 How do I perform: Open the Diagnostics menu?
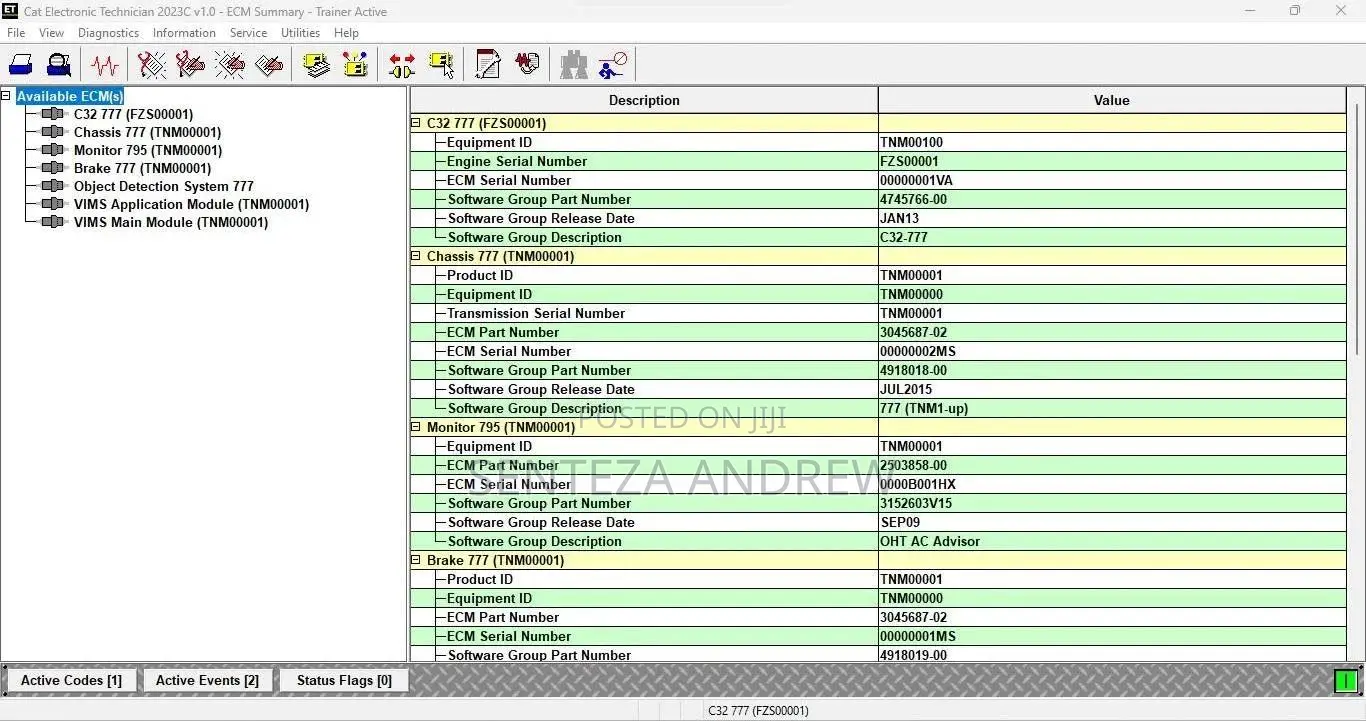[x=108, y=33]
